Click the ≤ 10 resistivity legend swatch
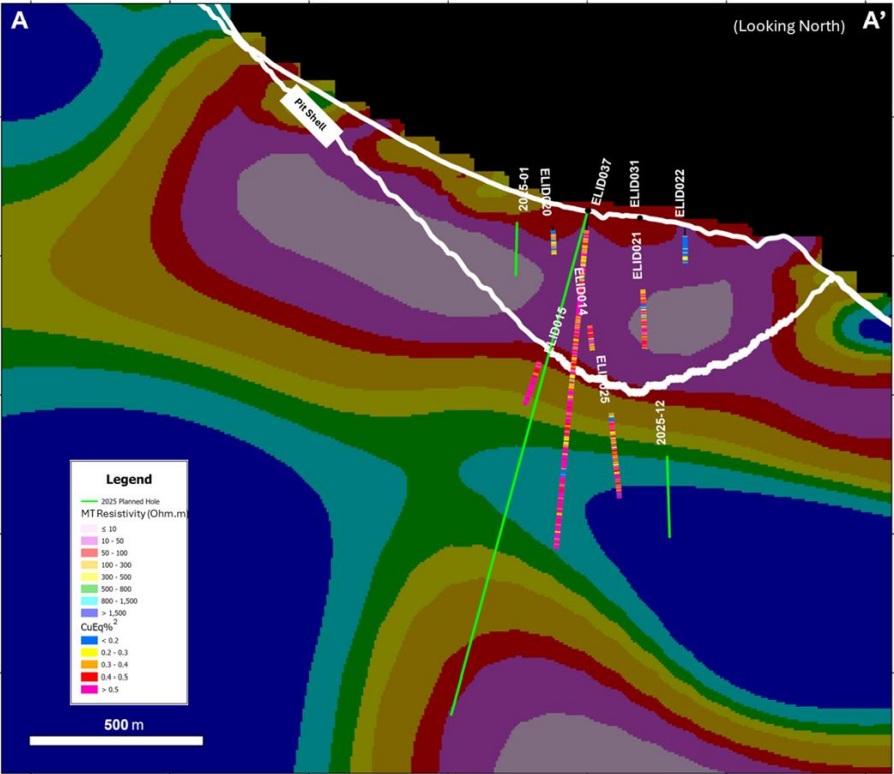The width and height of the screenshot is (894, 774). [x=90, y=528]
